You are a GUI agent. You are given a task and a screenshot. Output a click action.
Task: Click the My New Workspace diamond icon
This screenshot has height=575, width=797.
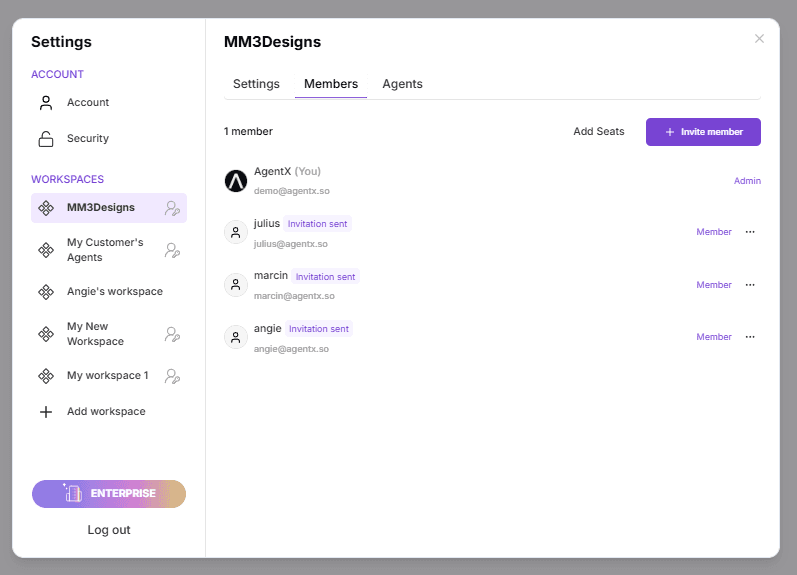click(46, 334)
